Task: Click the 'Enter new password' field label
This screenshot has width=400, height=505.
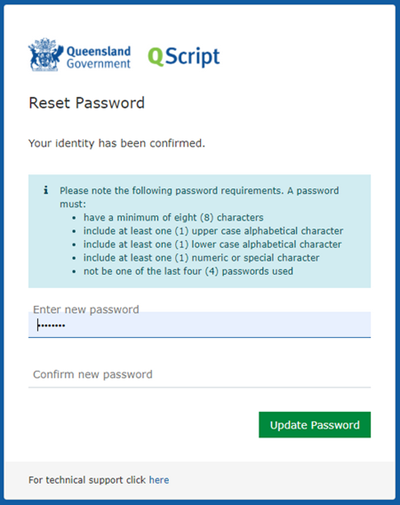Action: coord(86,309)
